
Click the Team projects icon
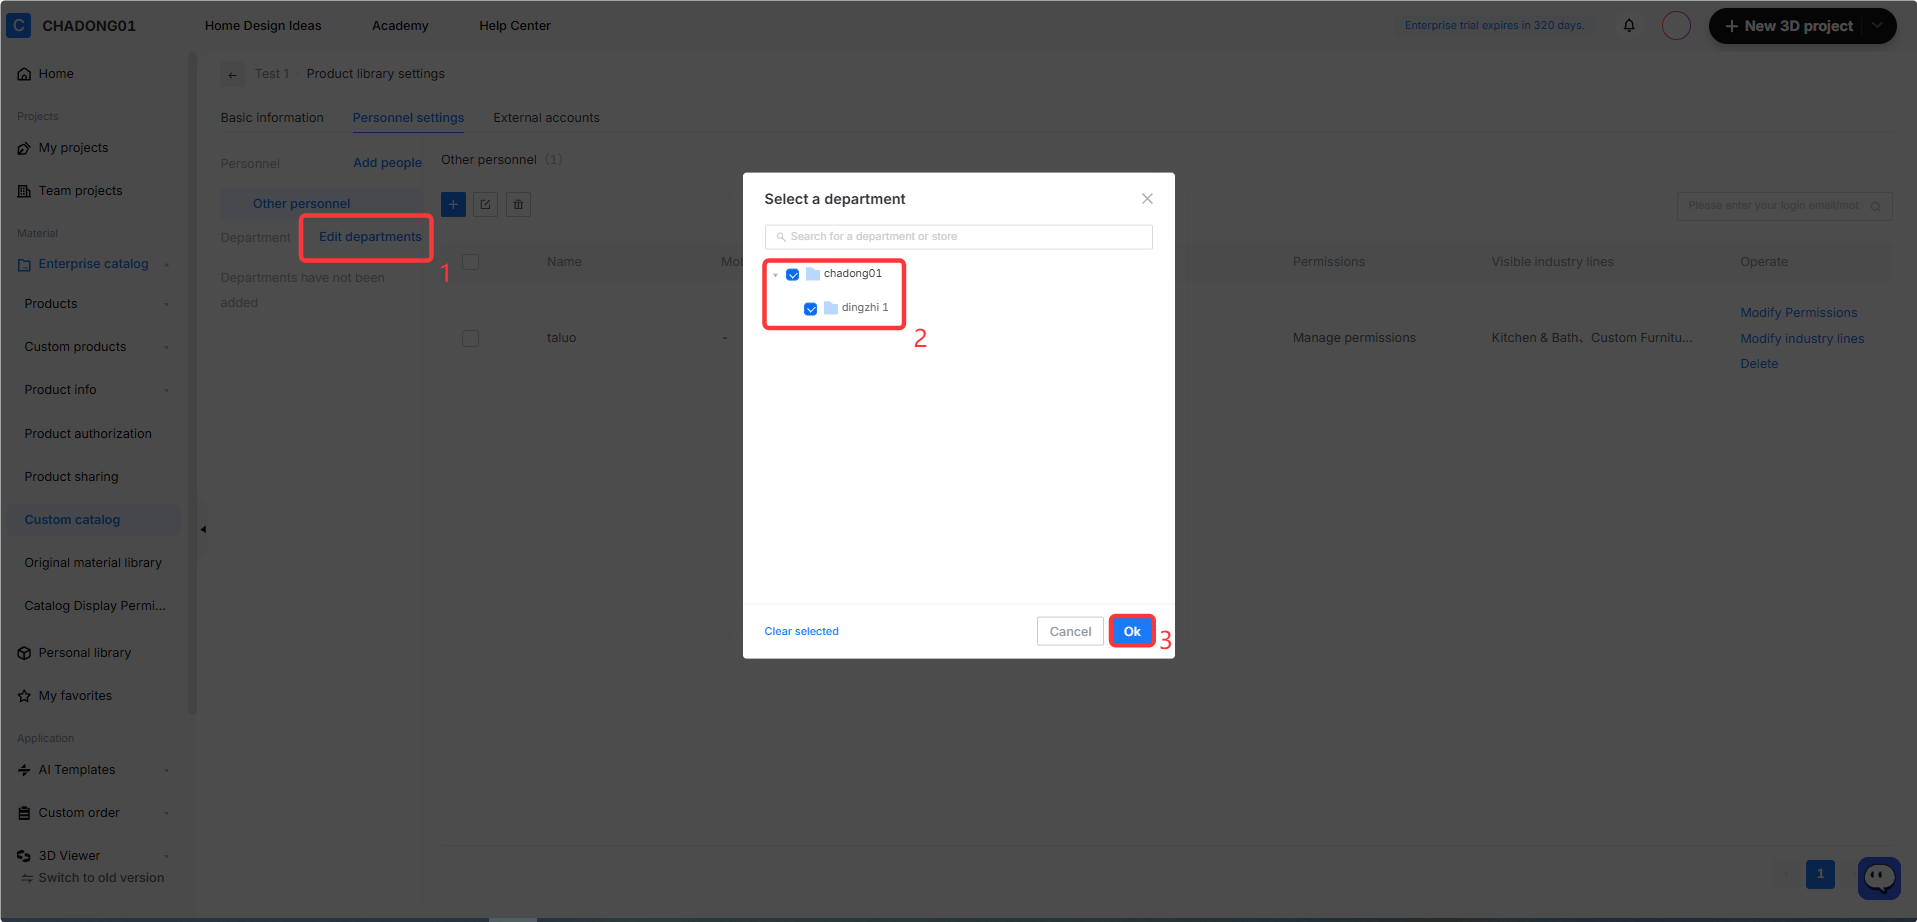(x=24, y=191)
